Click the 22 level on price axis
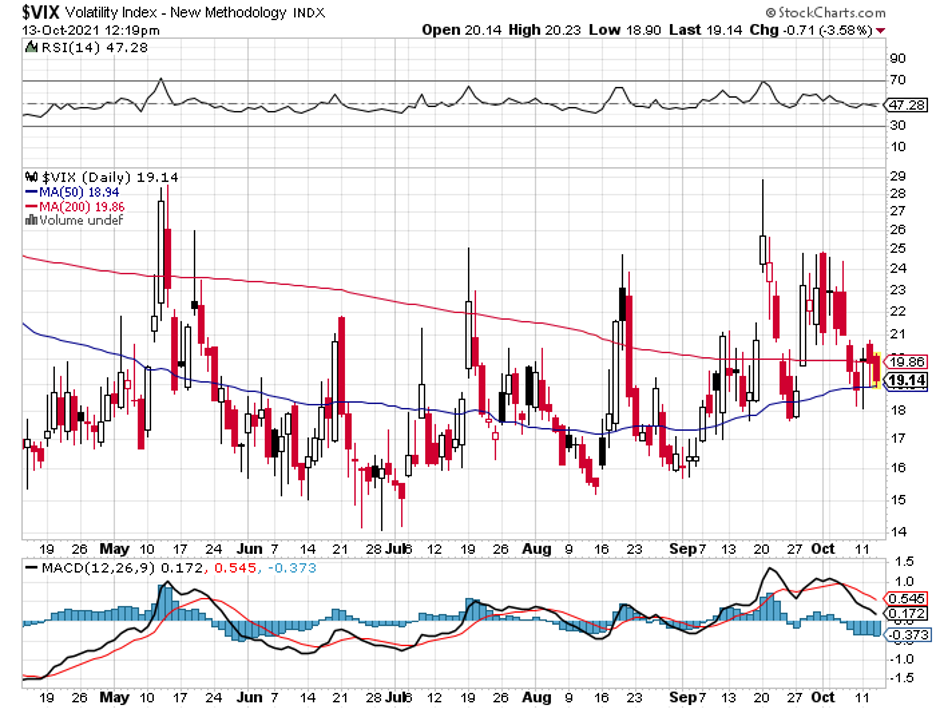 (x=897, y=312)
